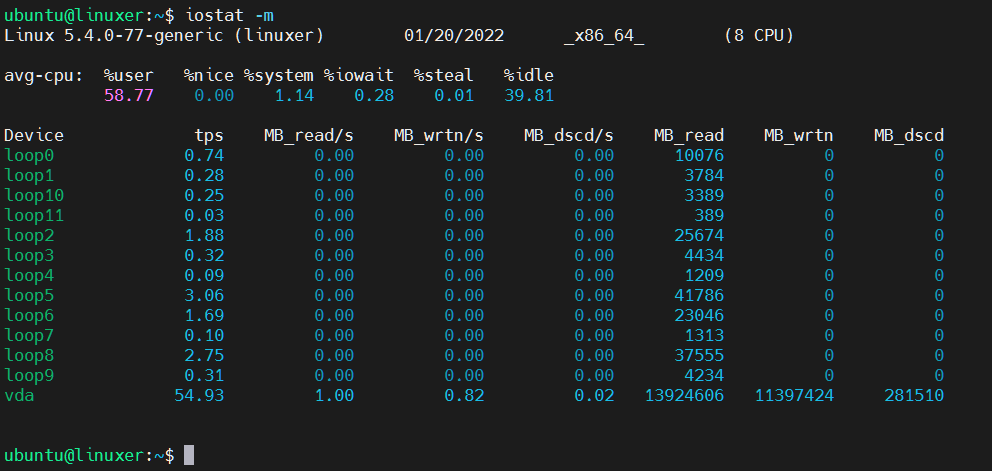Click the MB_wrtn value 11397424
The width and height of the screenshot is (992, 471).
(794, 396)
